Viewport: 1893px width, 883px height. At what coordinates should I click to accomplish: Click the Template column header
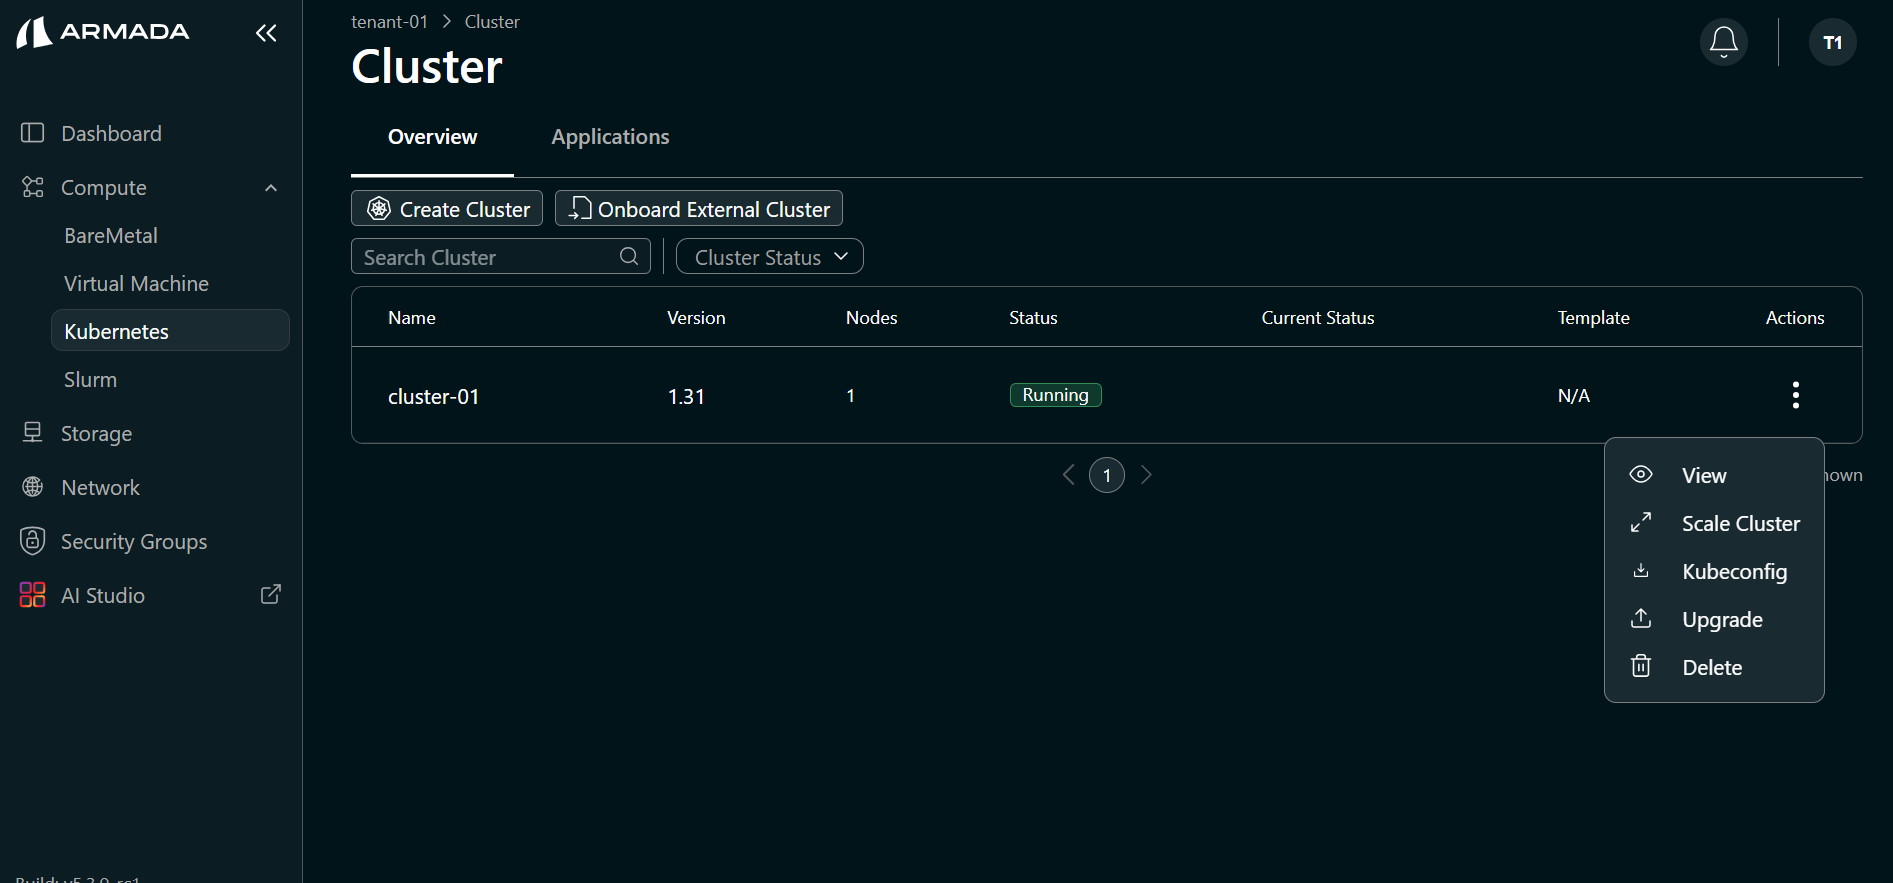[1593, 318]
